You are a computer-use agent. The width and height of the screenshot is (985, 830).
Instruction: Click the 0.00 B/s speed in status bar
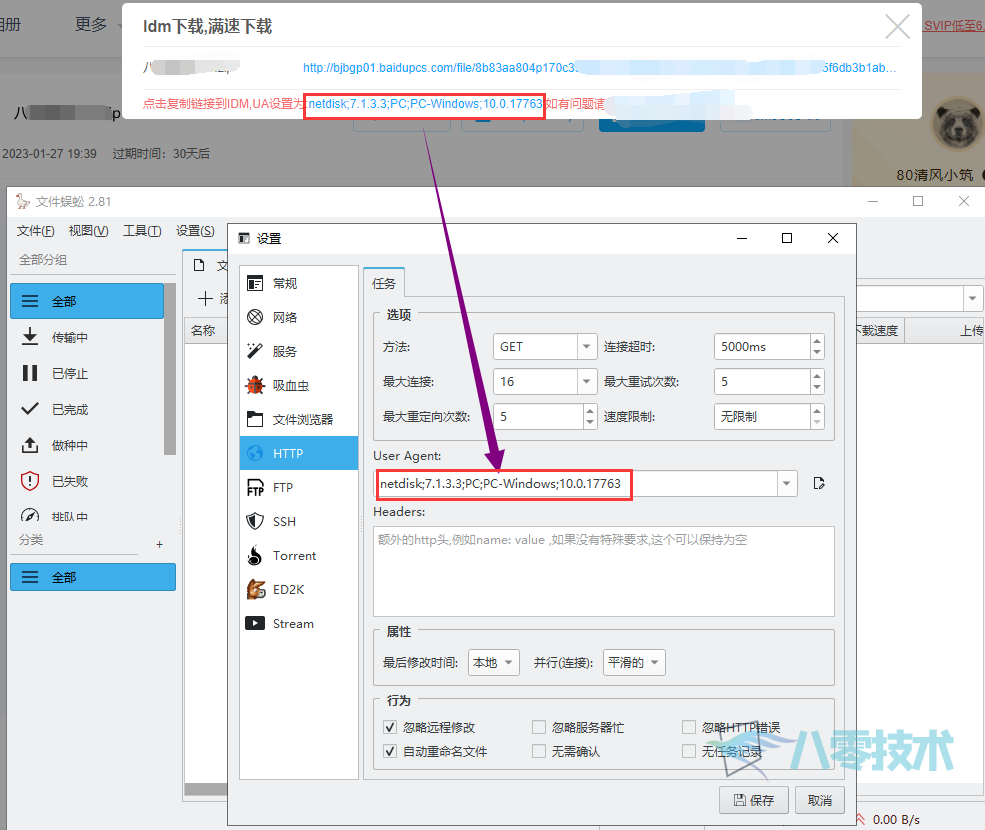pyautogui.click(x=896, y=819)
